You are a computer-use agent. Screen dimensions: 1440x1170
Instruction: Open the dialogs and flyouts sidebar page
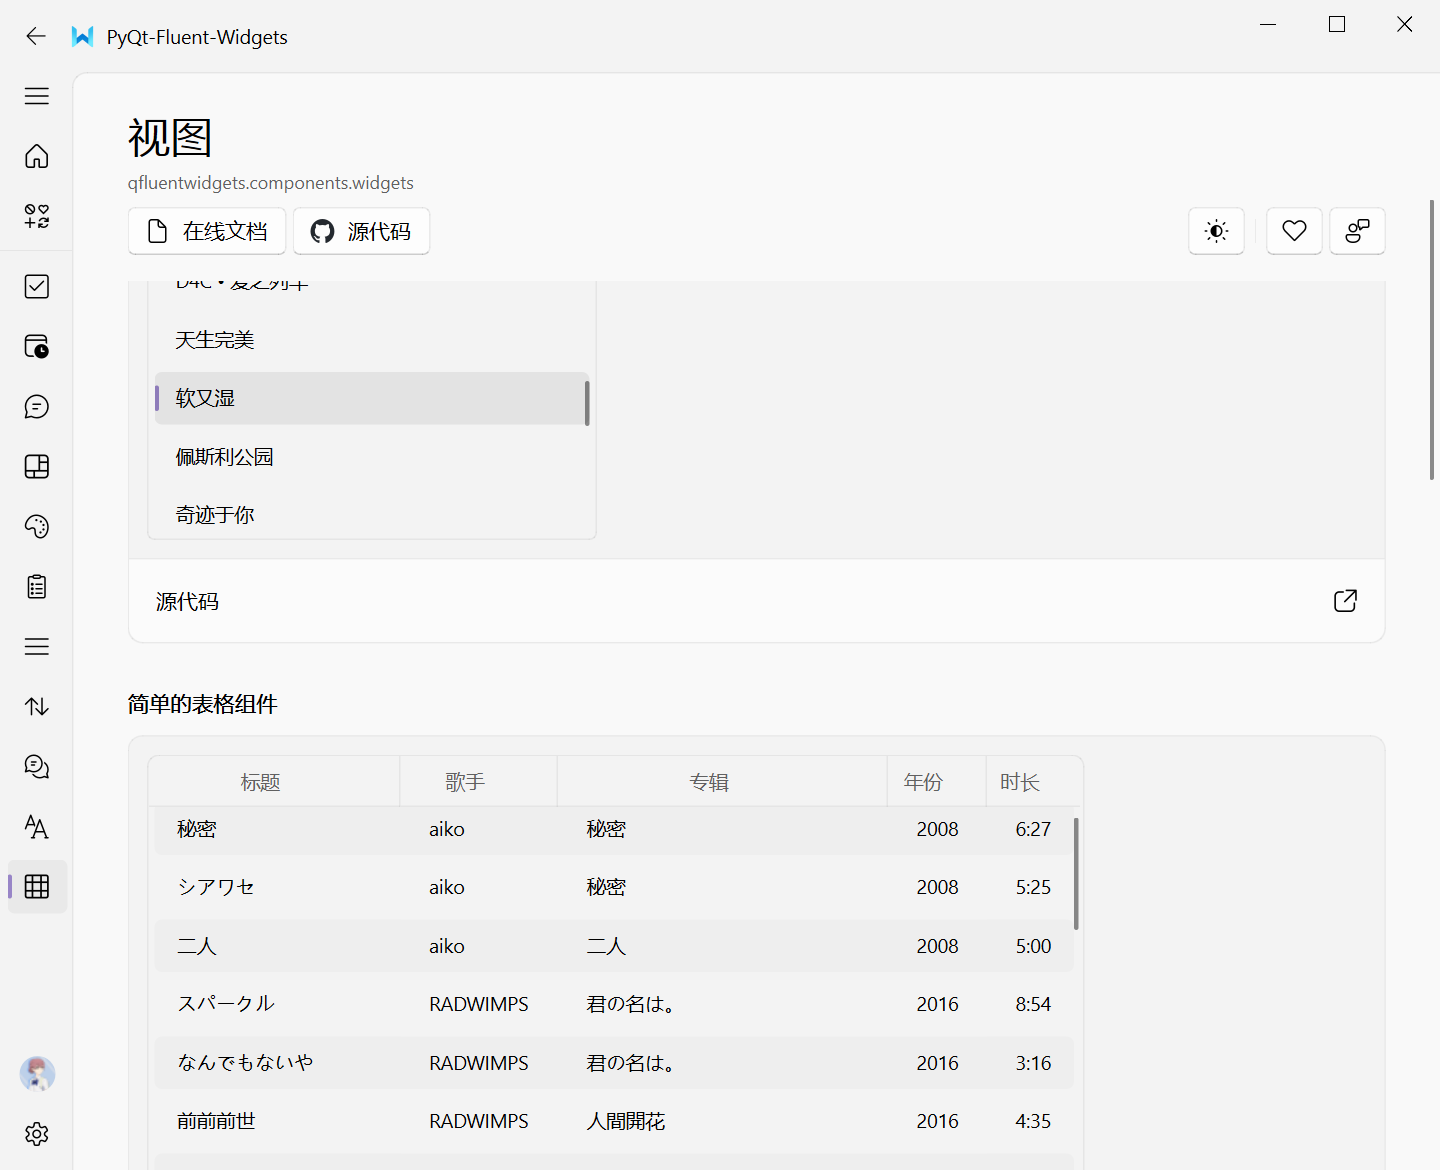click(x=37, y=407)
